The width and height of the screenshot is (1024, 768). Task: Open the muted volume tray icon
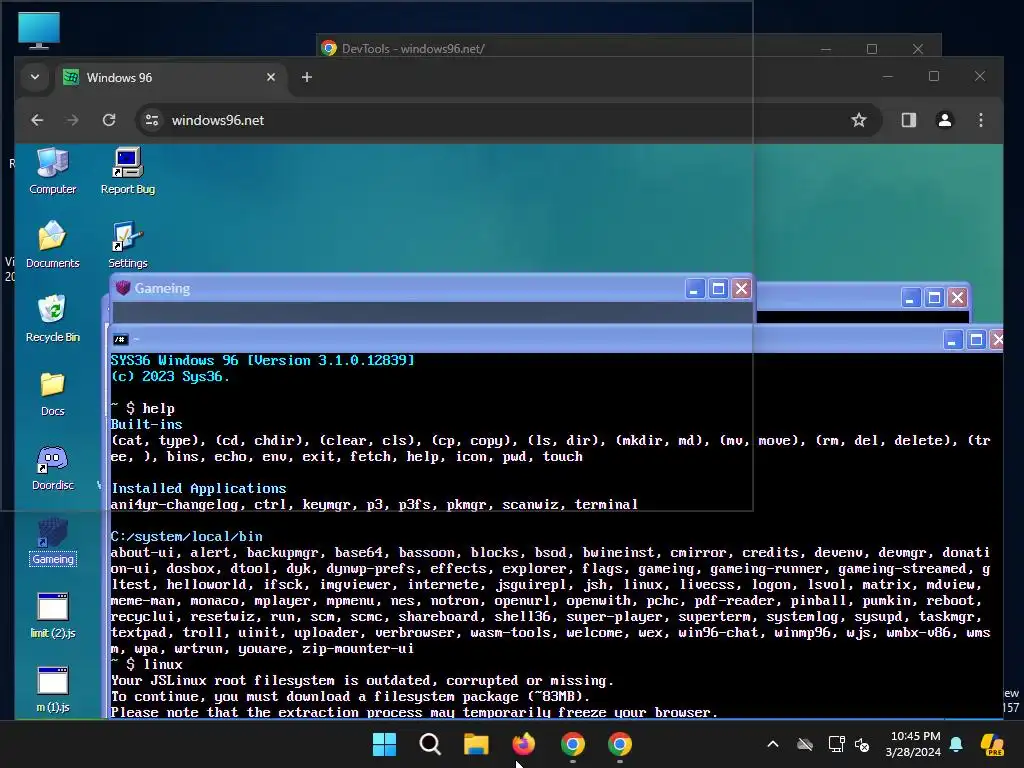point(862,744)
